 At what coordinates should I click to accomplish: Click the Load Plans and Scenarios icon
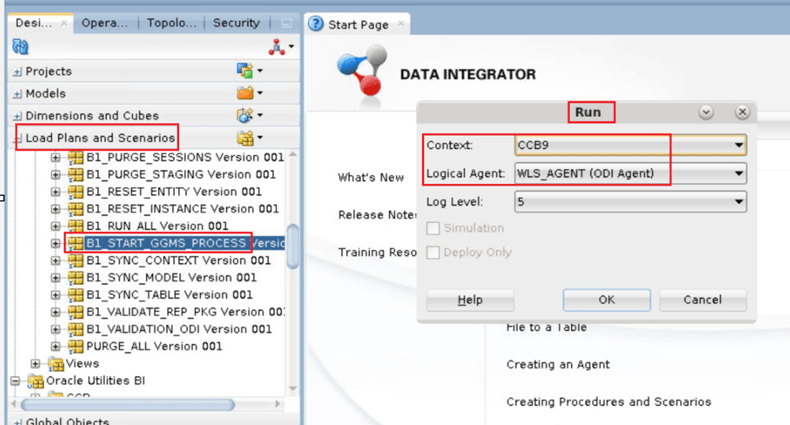pyautogui.click(x=245, y=137)
